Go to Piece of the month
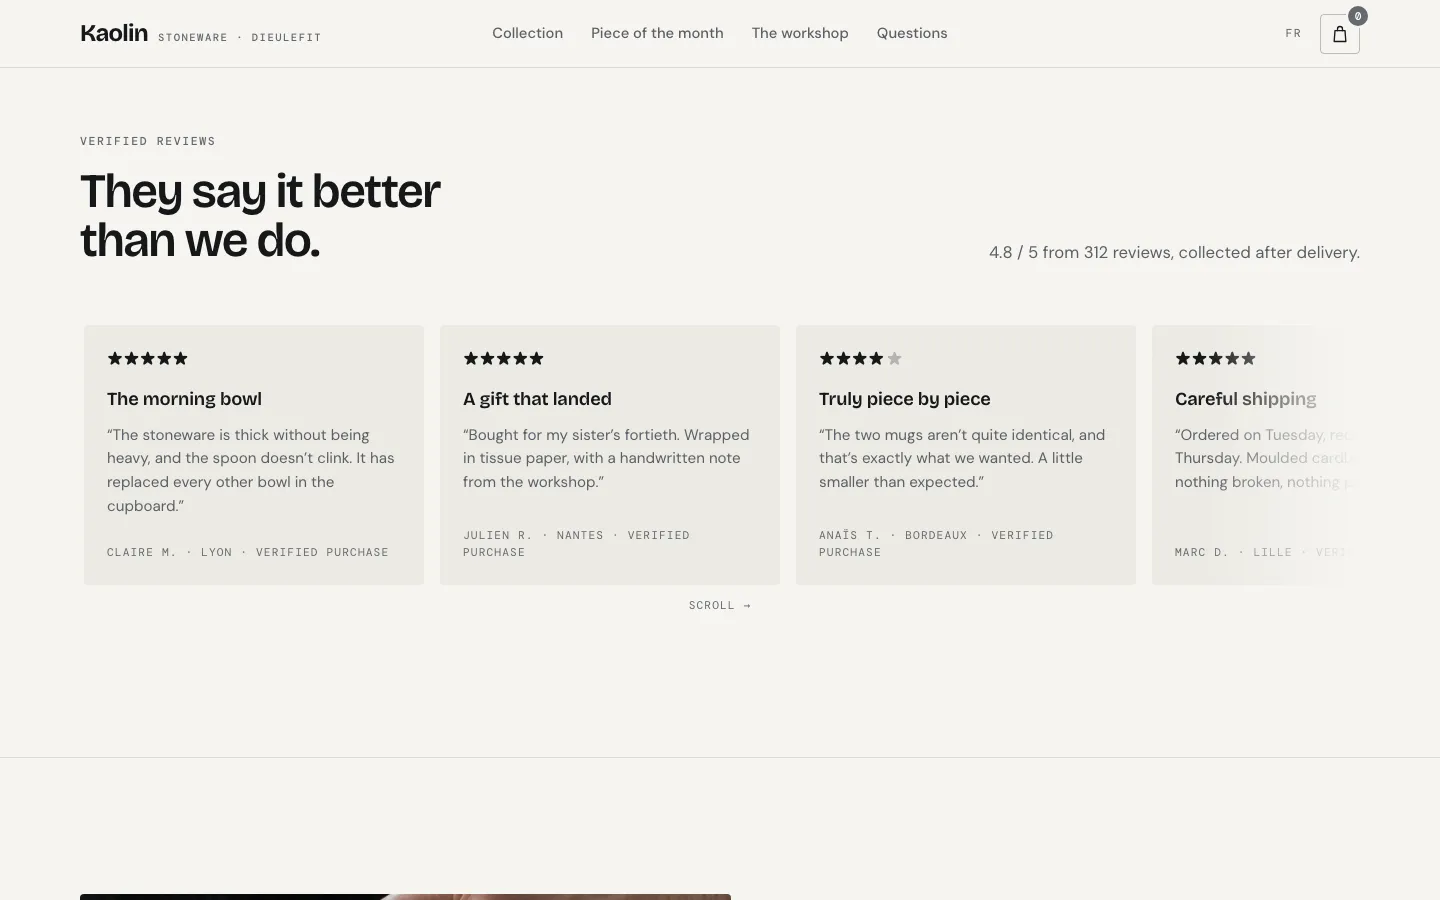Screen dimensions: 1440x900 (x=657, y=33)
